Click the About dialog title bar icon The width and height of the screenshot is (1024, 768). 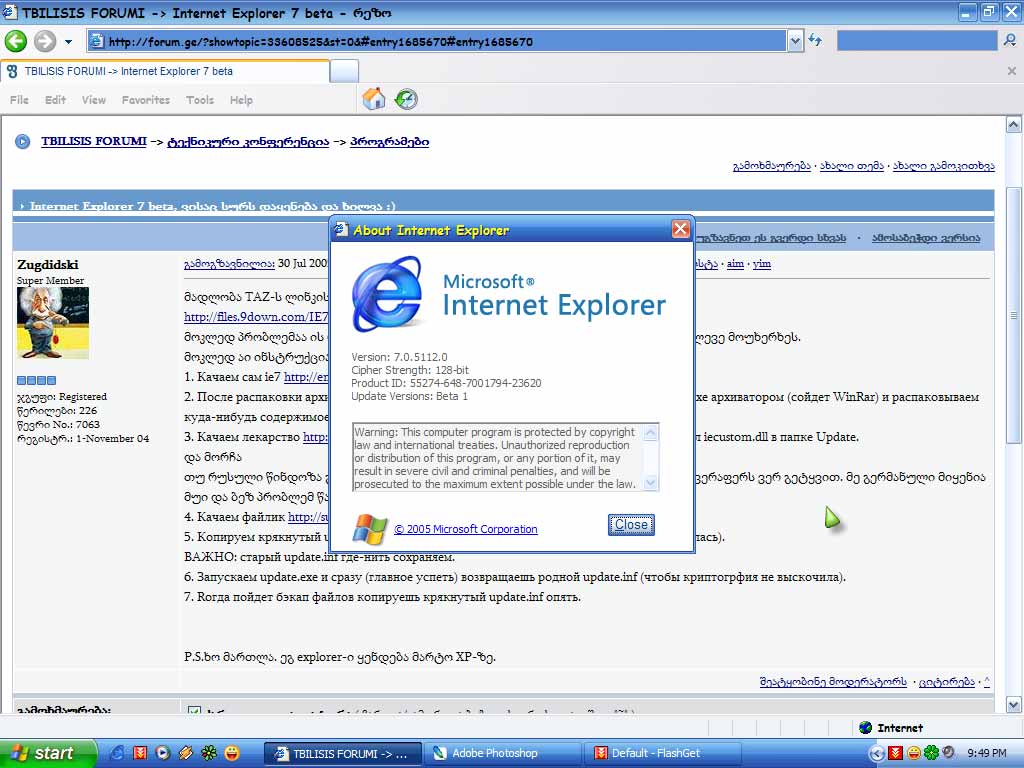point(341,229)
